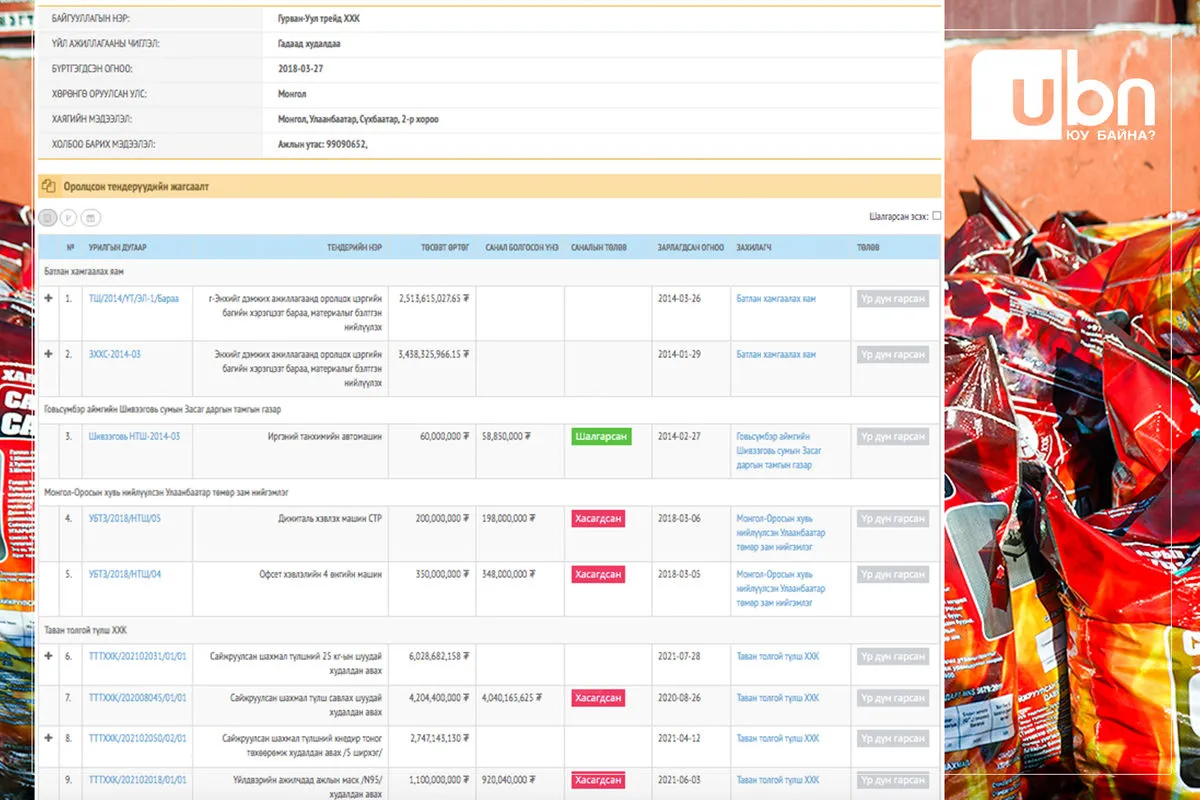Switch to the round table-grid view button
The width and height of the screenshot is (1200, 800).
pos(91,217)
